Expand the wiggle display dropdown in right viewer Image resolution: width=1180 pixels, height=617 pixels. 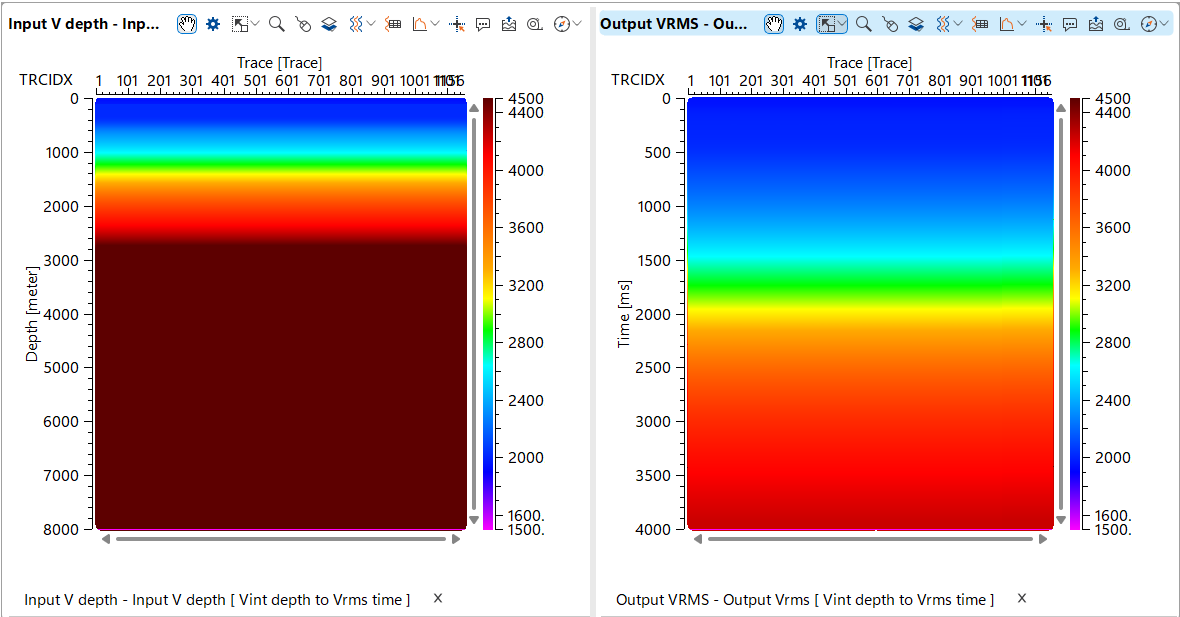(956, 23)
